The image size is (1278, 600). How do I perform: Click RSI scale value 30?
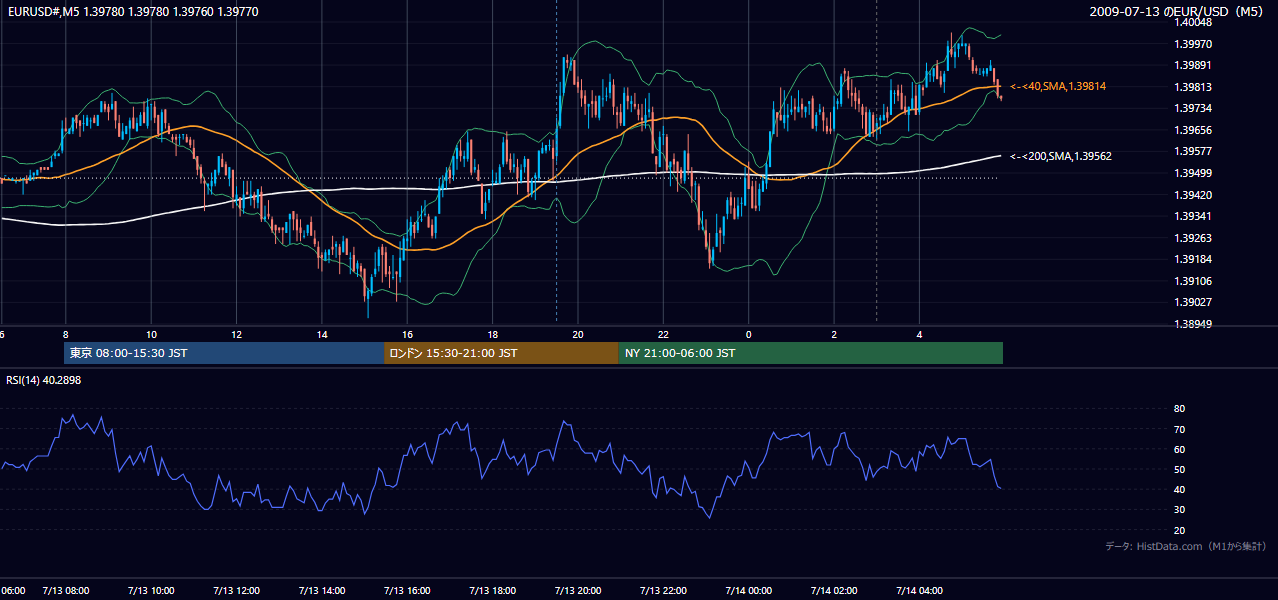[1179, 509]
